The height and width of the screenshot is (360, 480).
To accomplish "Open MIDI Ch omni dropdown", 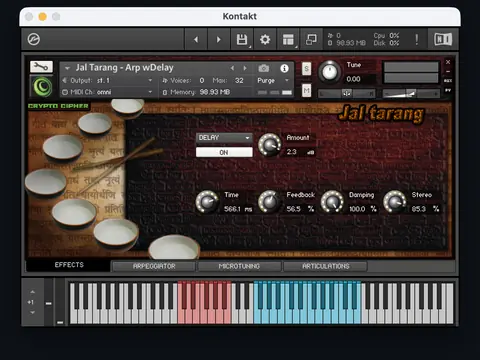I will coord(107,92).
